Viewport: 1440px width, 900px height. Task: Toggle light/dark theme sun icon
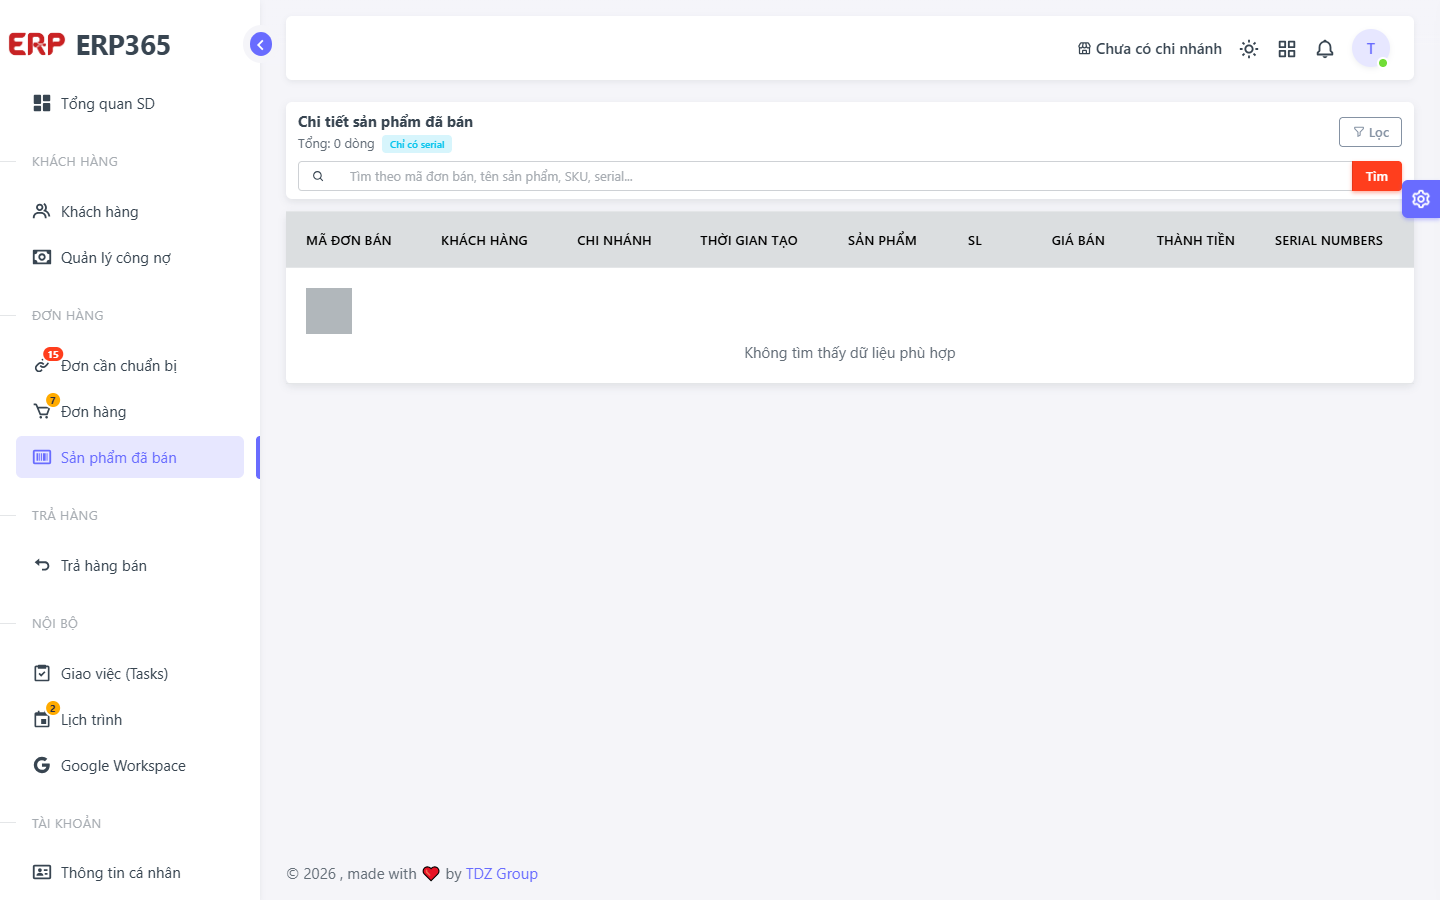click(x=1249, y=49)
